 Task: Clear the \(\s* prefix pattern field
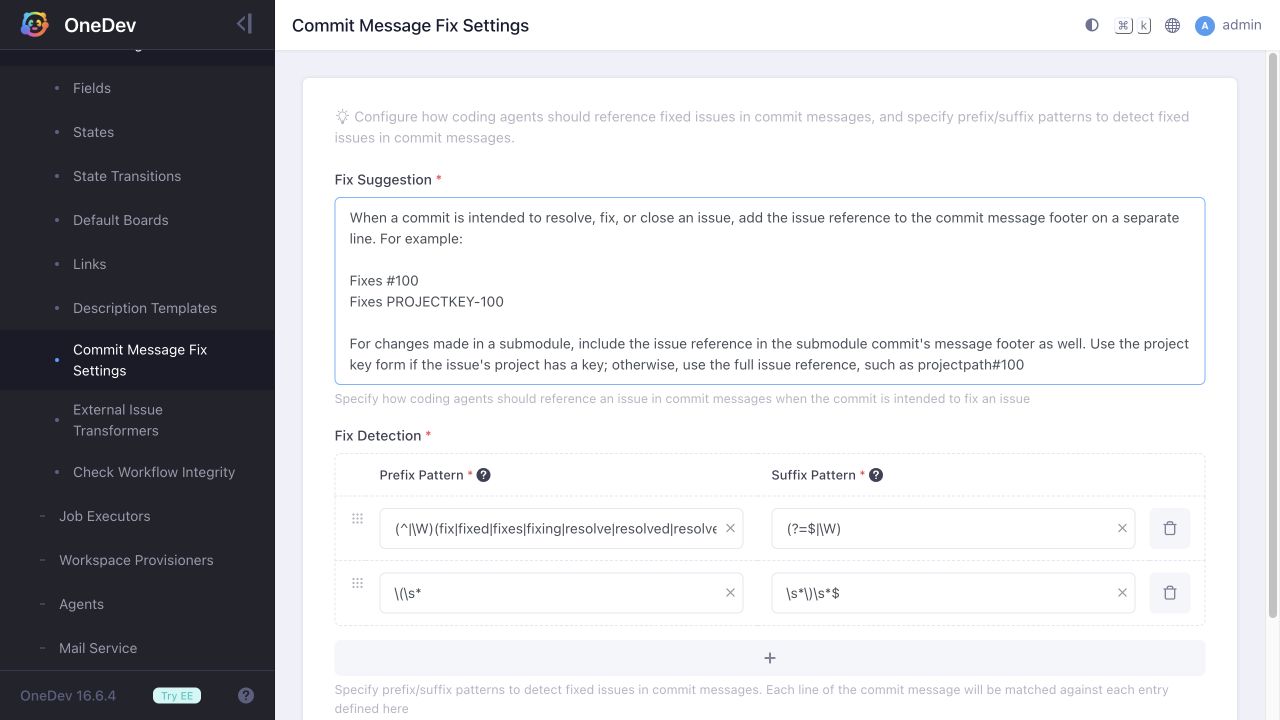tap(730, 593)
